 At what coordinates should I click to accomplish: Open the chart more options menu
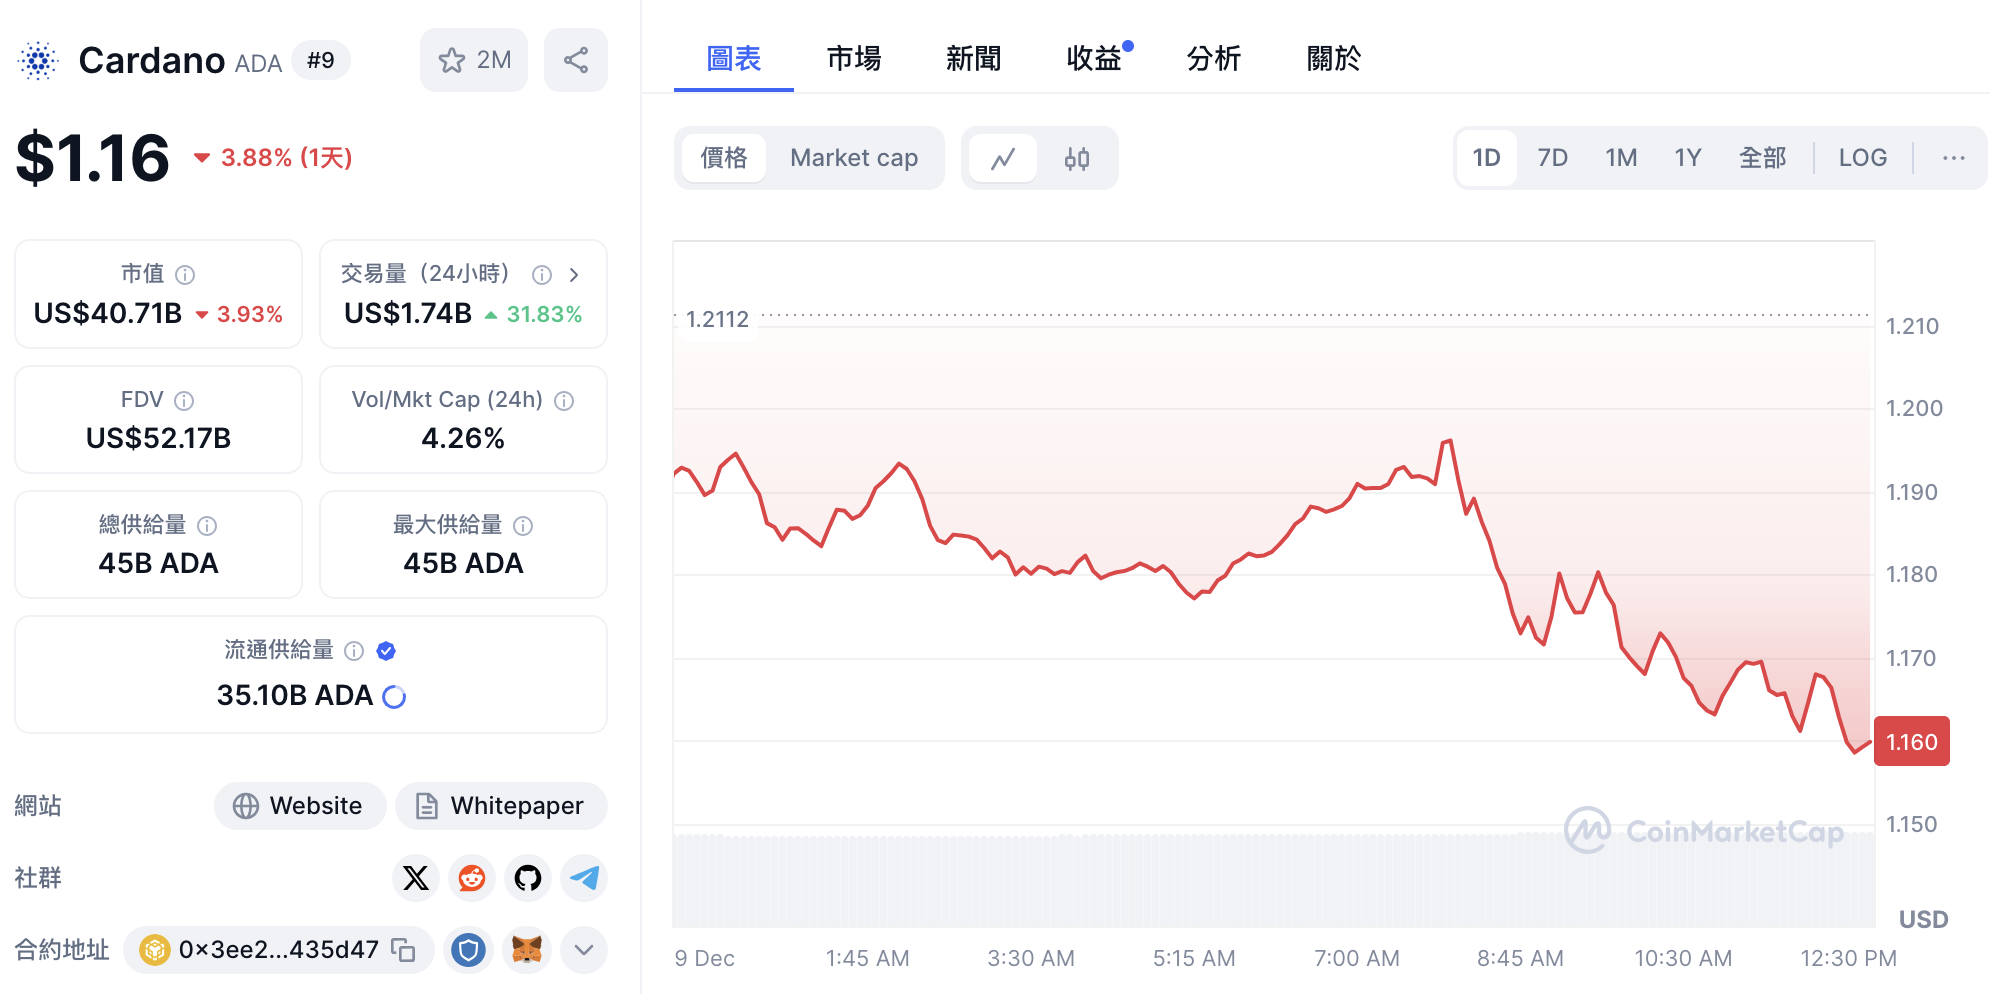pos(1953,157)
